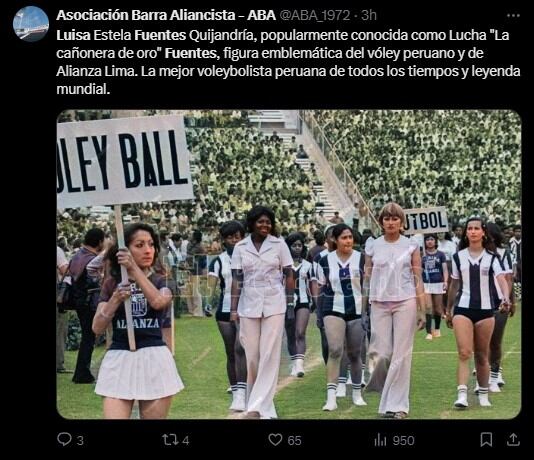
Task: Bookmark the tweet
Action: coord(486,440)
